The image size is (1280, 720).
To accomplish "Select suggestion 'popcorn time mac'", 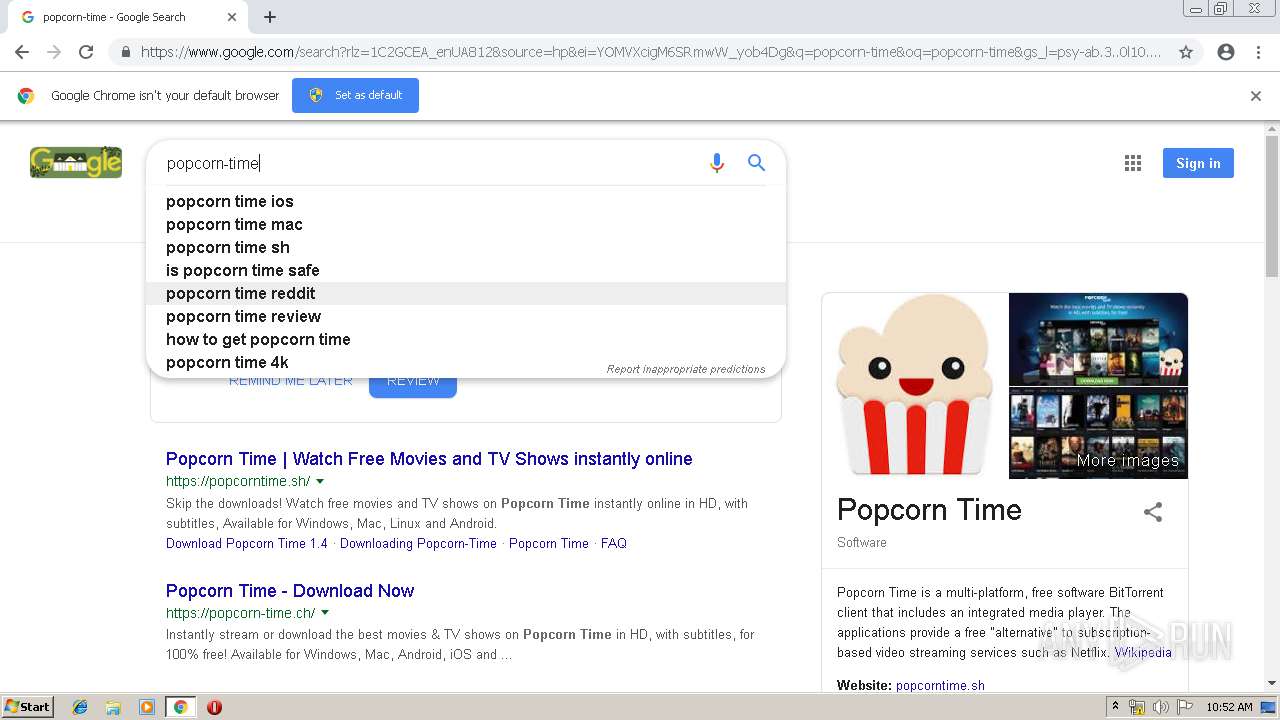I will [466, 224].
